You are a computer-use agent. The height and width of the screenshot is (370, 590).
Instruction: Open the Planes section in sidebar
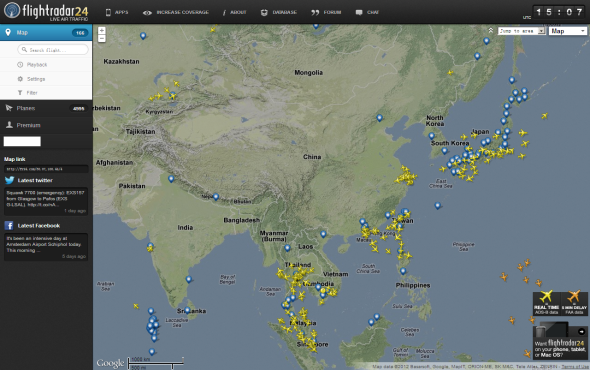tap(46, 108)
